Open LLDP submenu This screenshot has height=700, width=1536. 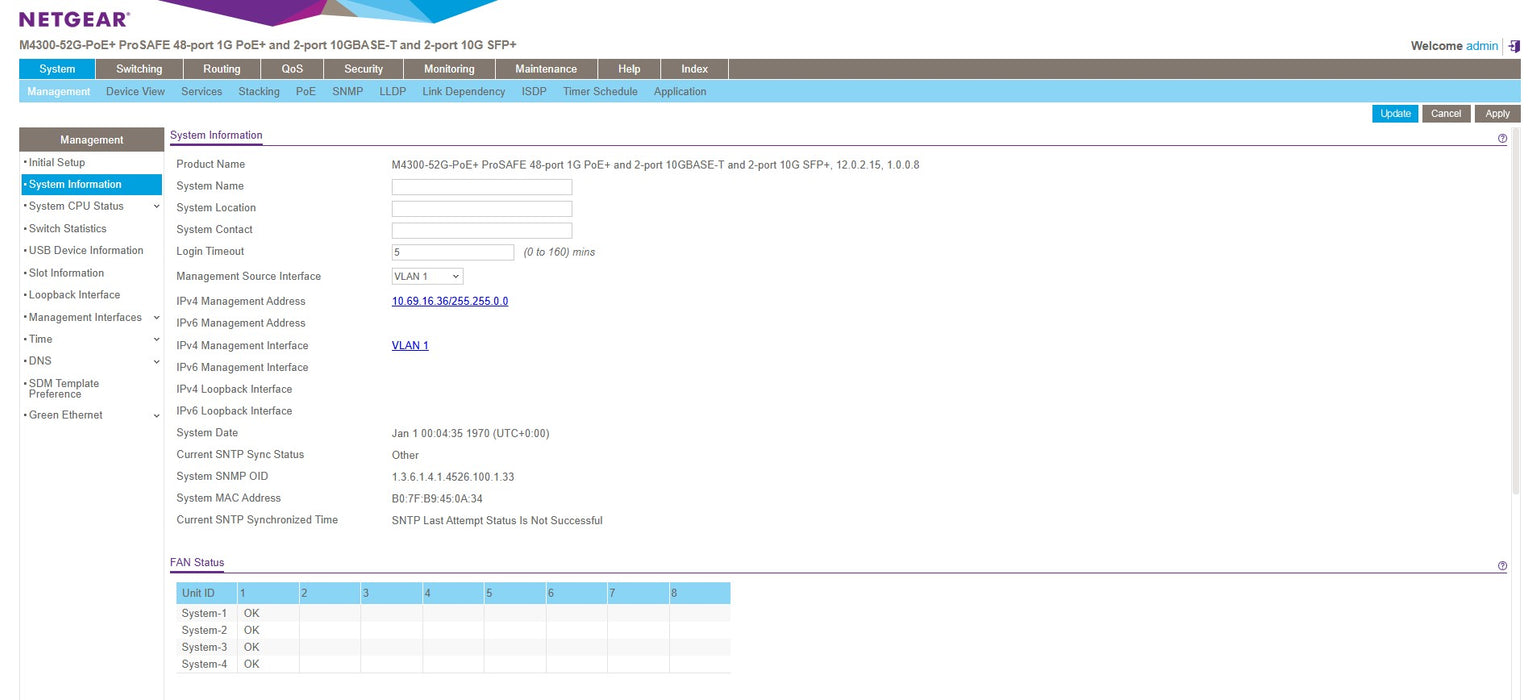tap(393, 92)
